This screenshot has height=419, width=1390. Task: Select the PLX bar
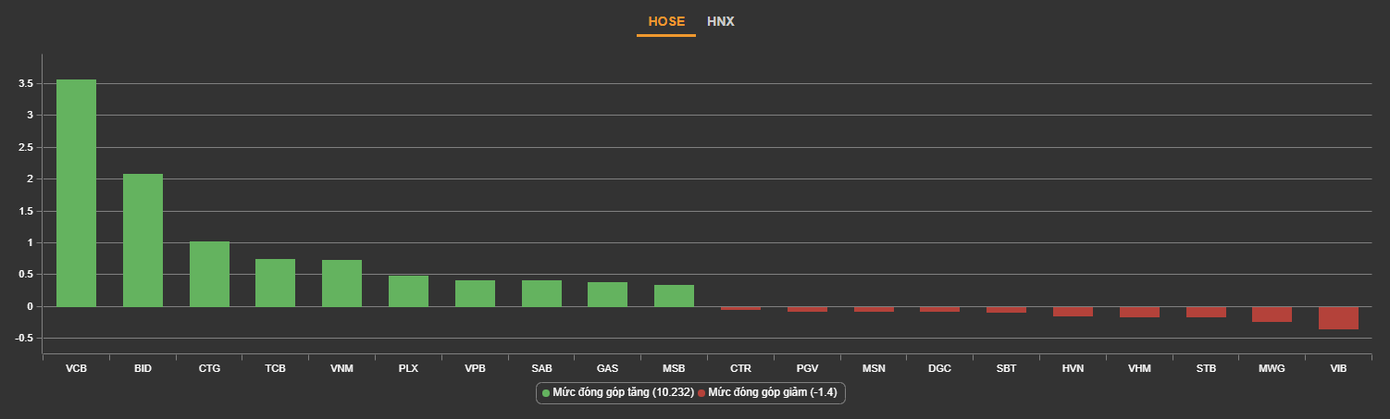pyautogui.click(x=408, y=291)
